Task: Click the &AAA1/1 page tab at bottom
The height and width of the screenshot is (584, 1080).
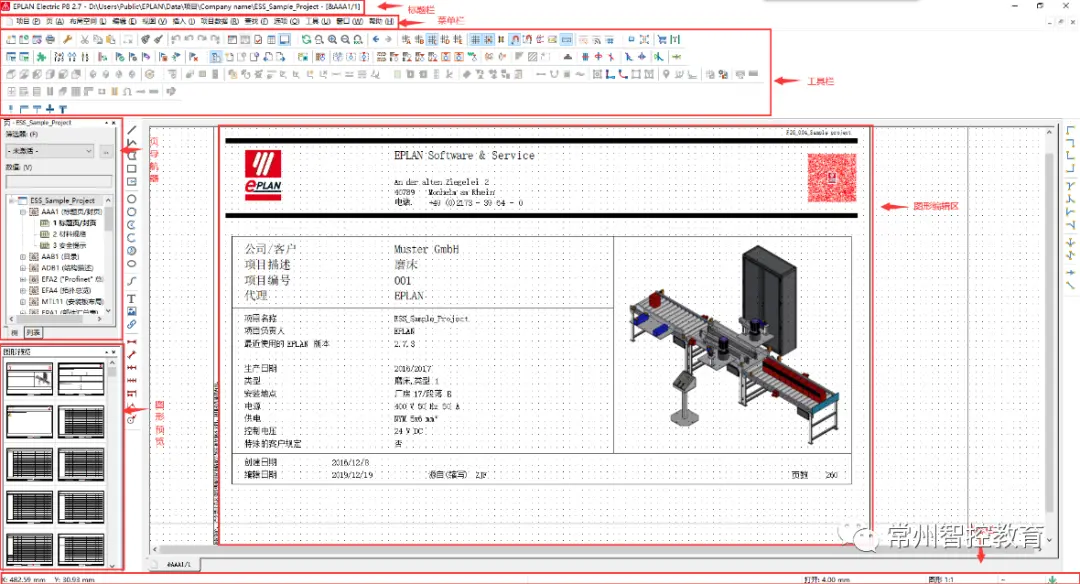Action: point(178,564)
